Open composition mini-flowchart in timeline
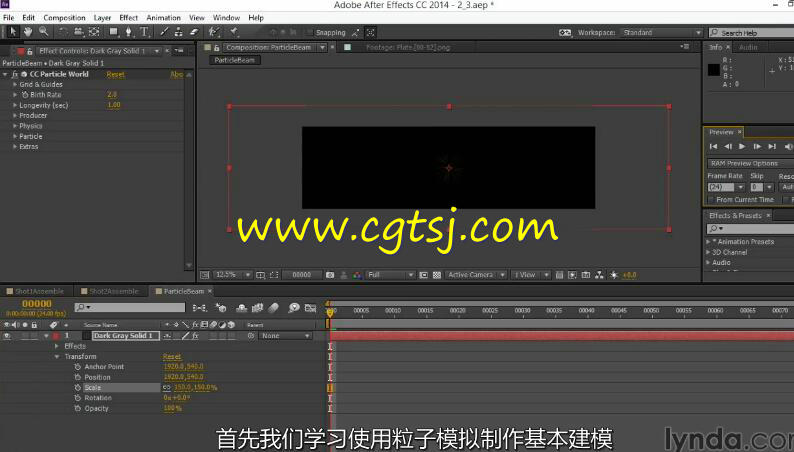Screen dimensions: 794x452 click(200, 307)
